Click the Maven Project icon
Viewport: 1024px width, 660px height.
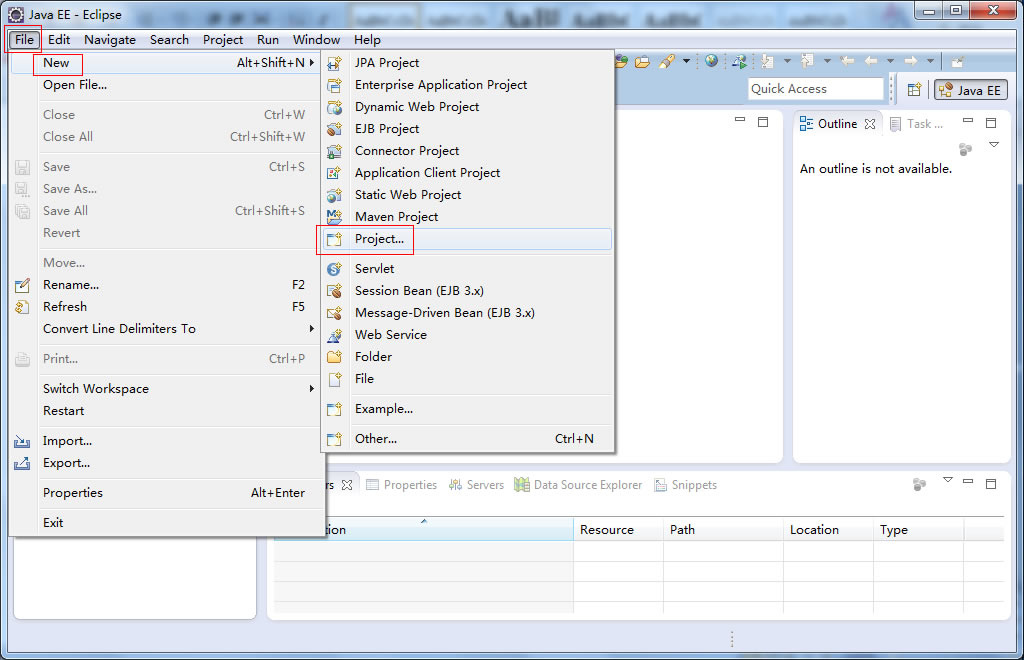click(x=334, y=217)
